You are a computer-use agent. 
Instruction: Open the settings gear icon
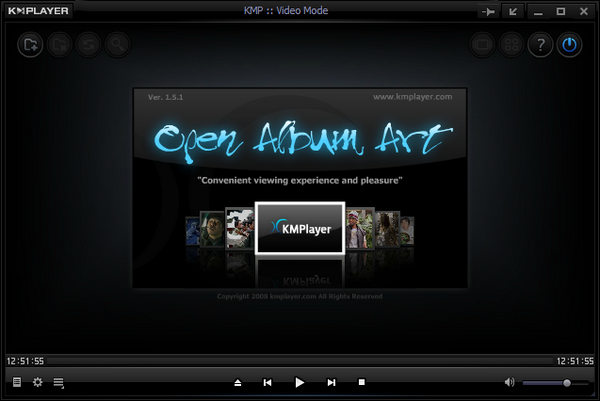pyautogui.click(x=38, y=382)
